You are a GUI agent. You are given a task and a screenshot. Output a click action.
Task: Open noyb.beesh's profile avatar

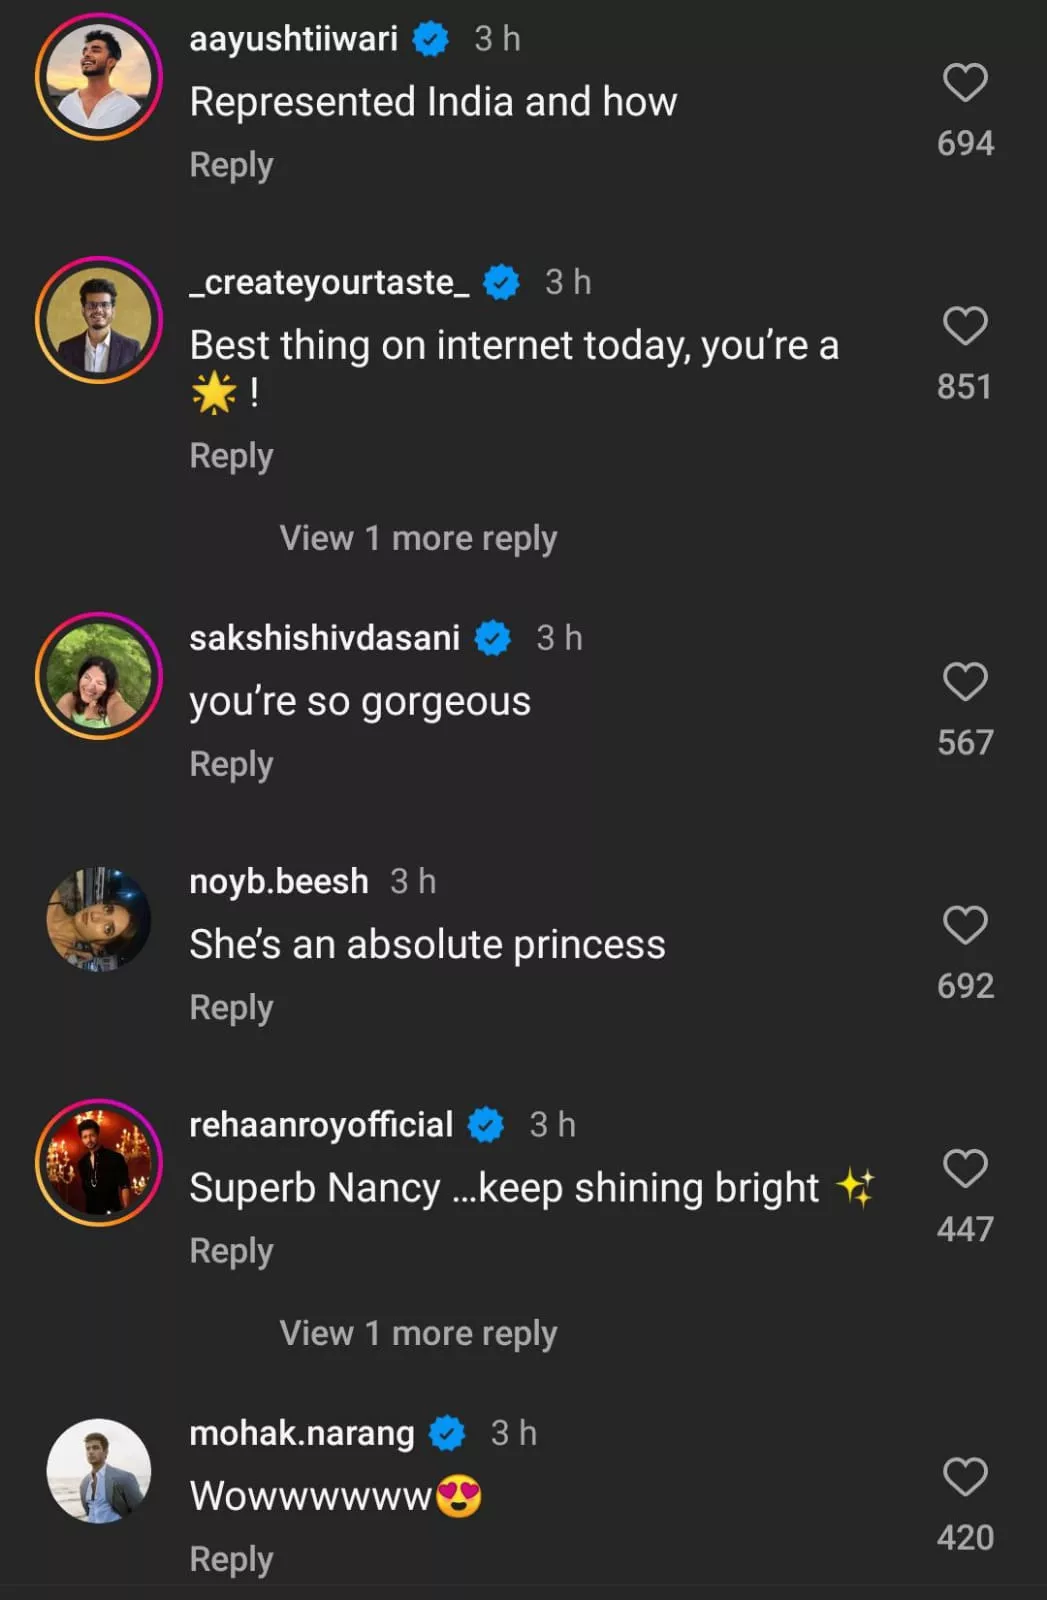(98, 920)
